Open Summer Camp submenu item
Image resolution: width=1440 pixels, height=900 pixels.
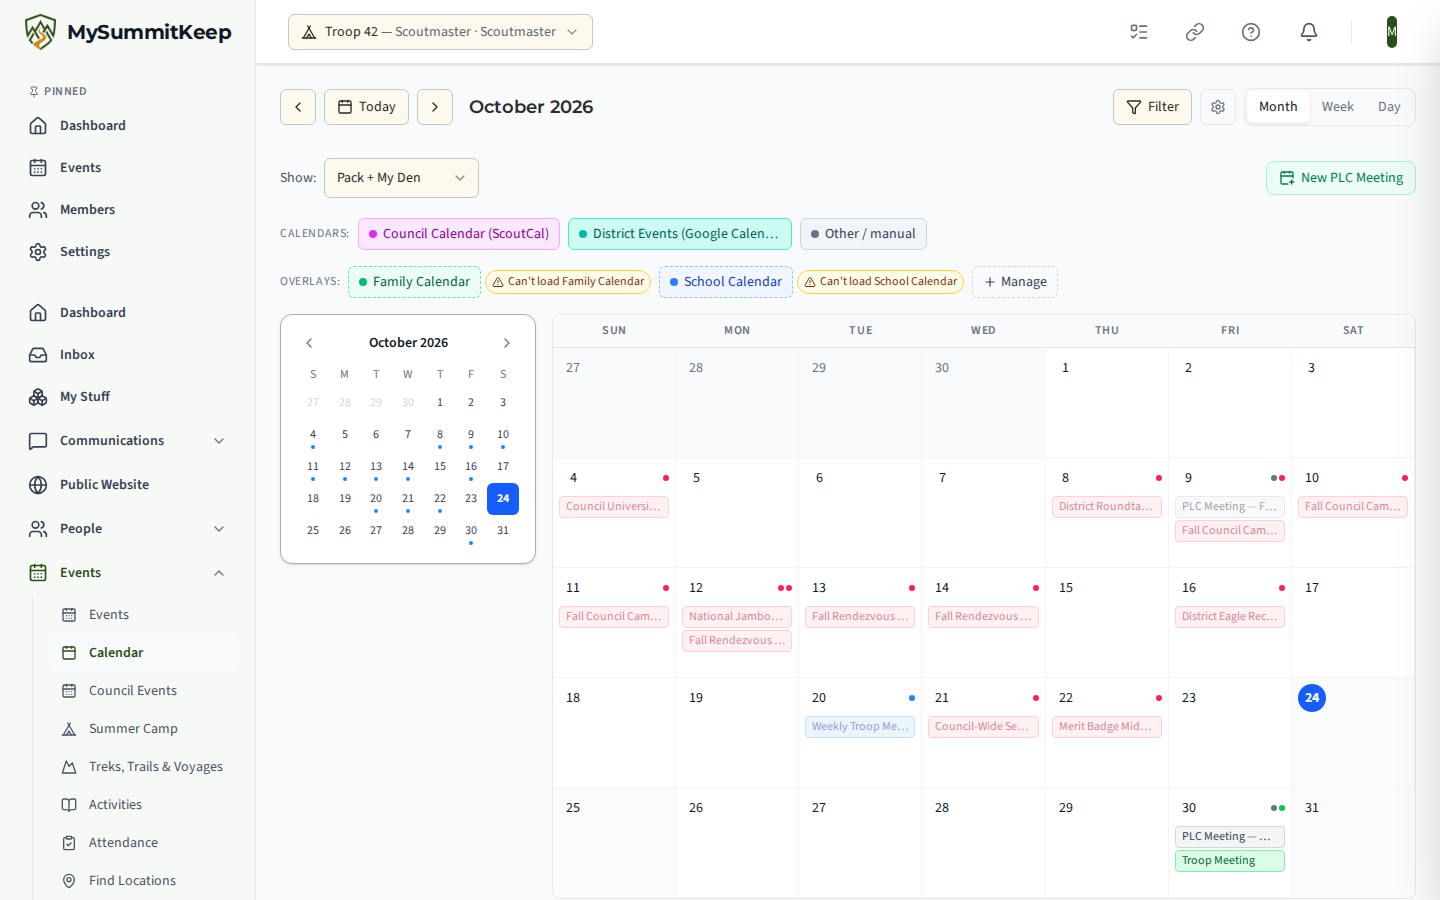(x=144, y=729)
